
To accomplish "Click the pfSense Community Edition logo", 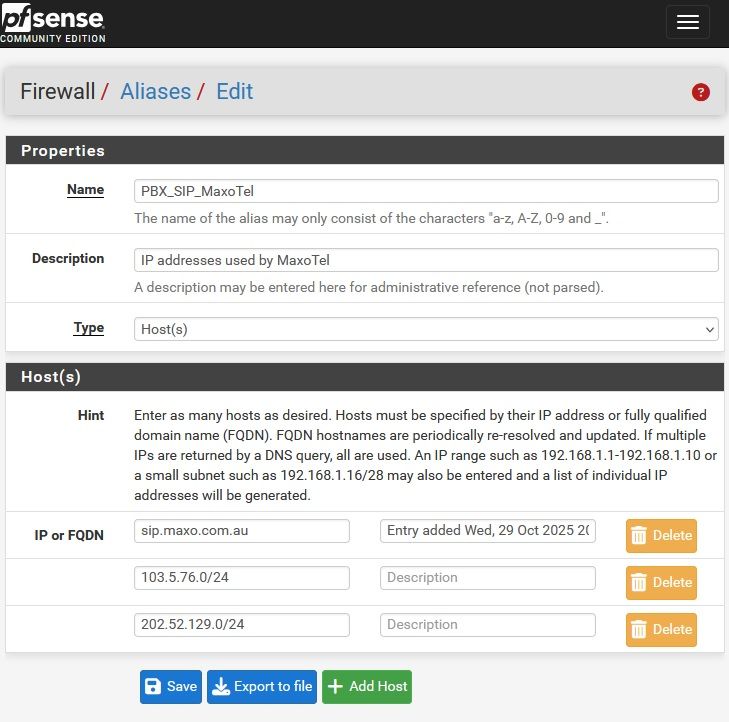I will coord(52,23).
